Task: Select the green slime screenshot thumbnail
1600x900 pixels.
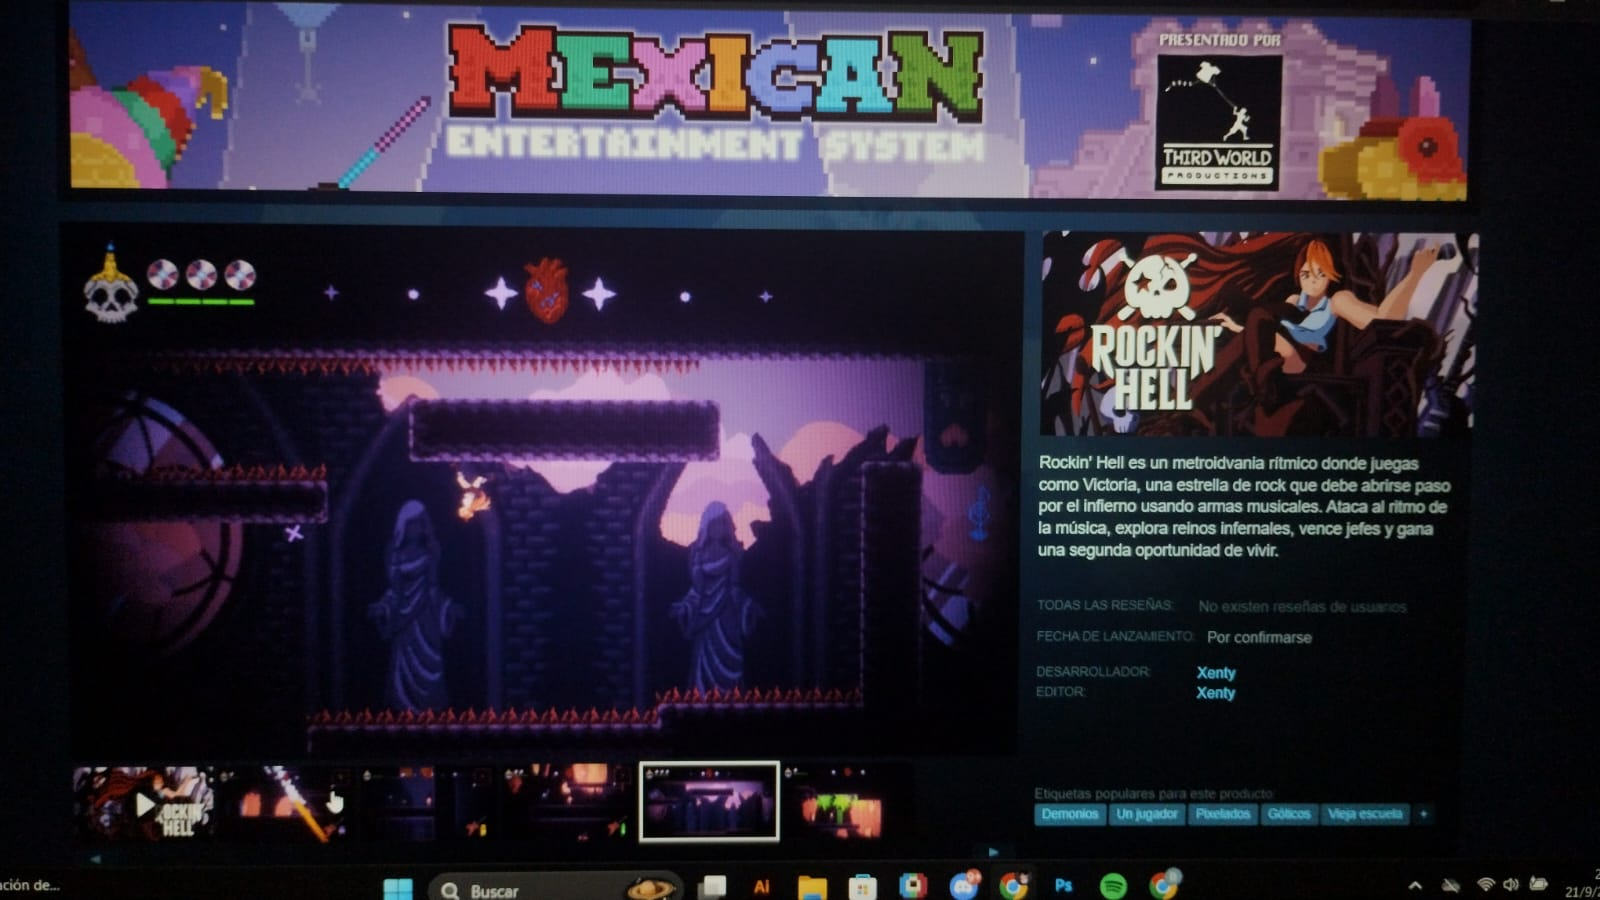Action: pos(845,802)
